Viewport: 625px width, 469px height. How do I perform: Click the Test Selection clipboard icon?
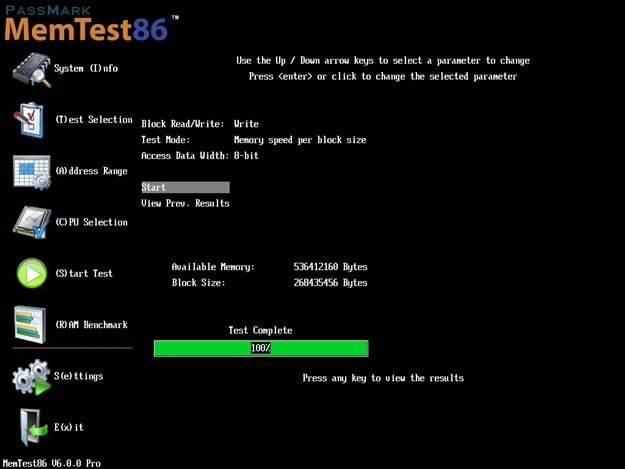click(x=29, y=120)
